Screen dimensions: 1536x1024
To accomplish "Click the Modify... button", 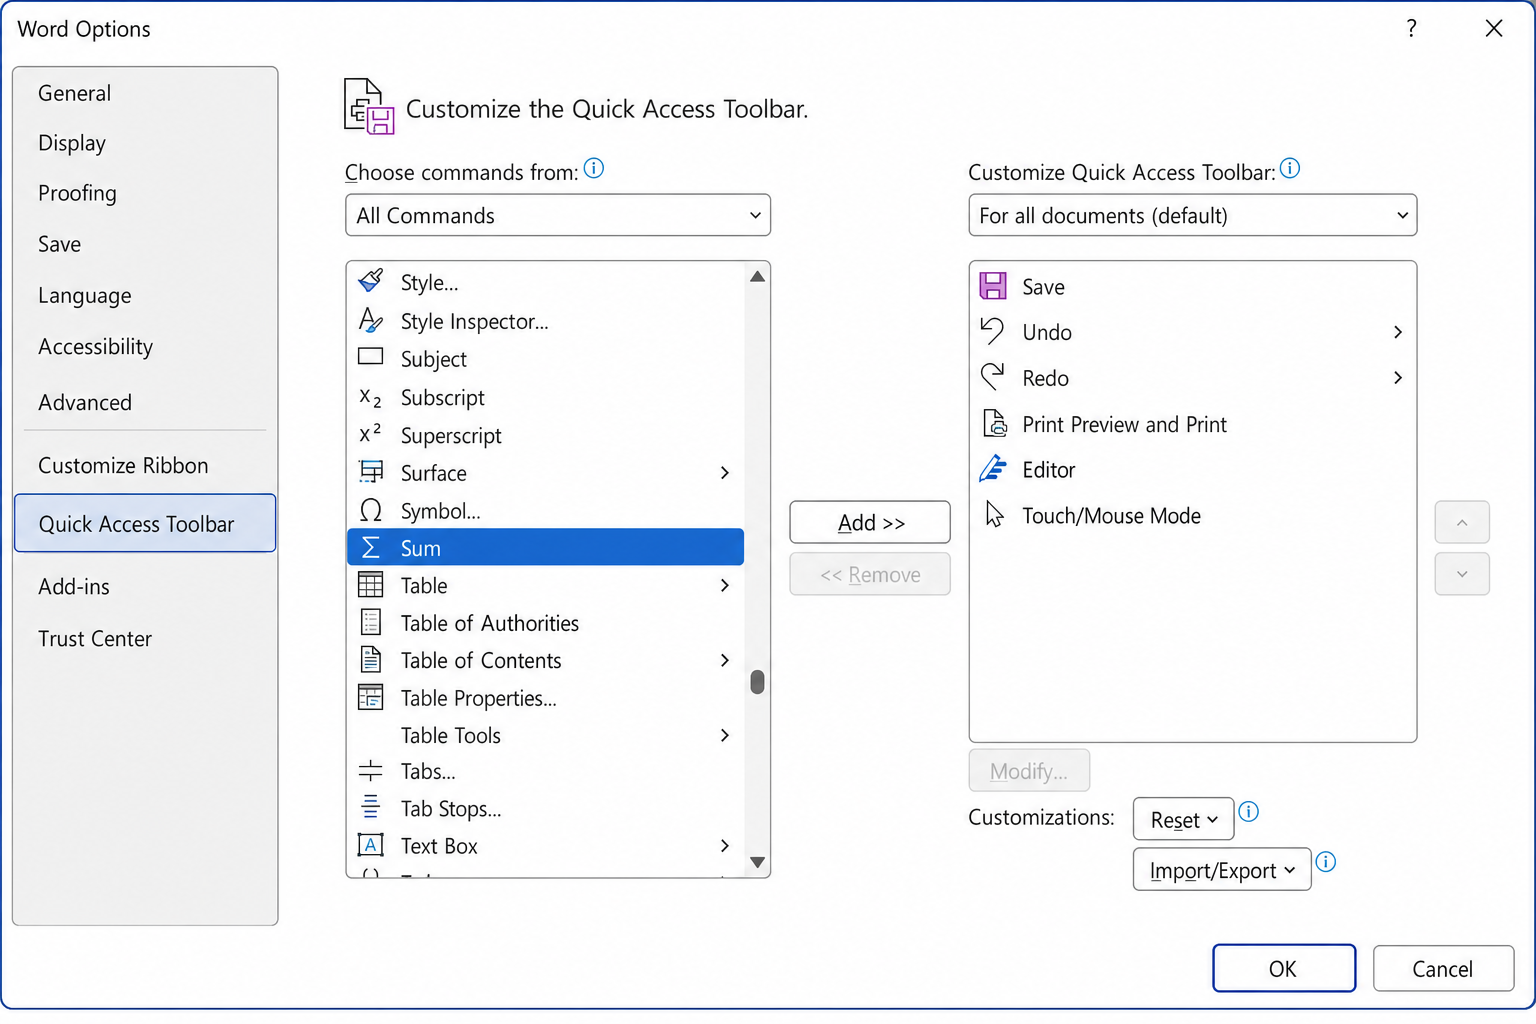I will point(1029,770).
